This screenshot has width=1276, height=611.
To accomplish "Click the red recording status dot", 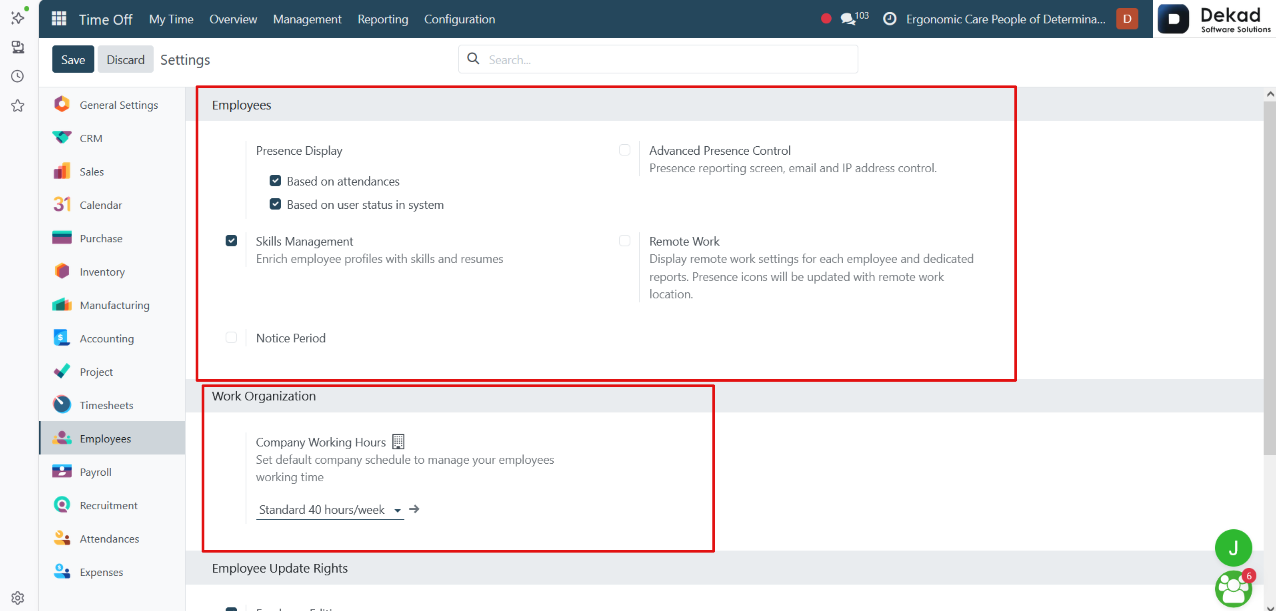I will click(x=826, y=19).
